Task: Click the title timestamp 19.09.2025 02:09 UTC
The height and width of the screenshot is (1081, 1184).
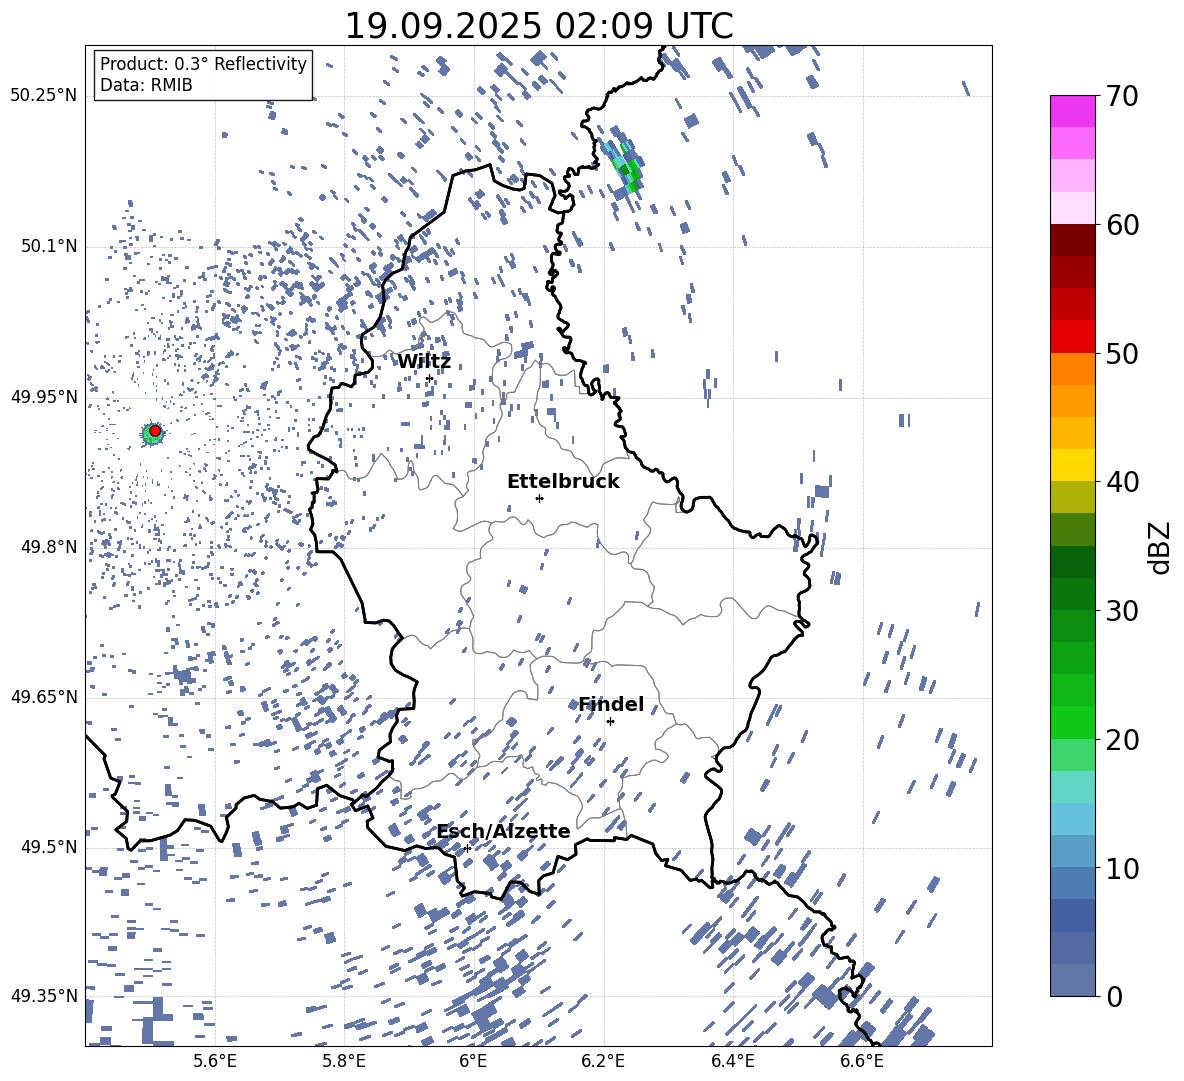Action: point(538,26)
